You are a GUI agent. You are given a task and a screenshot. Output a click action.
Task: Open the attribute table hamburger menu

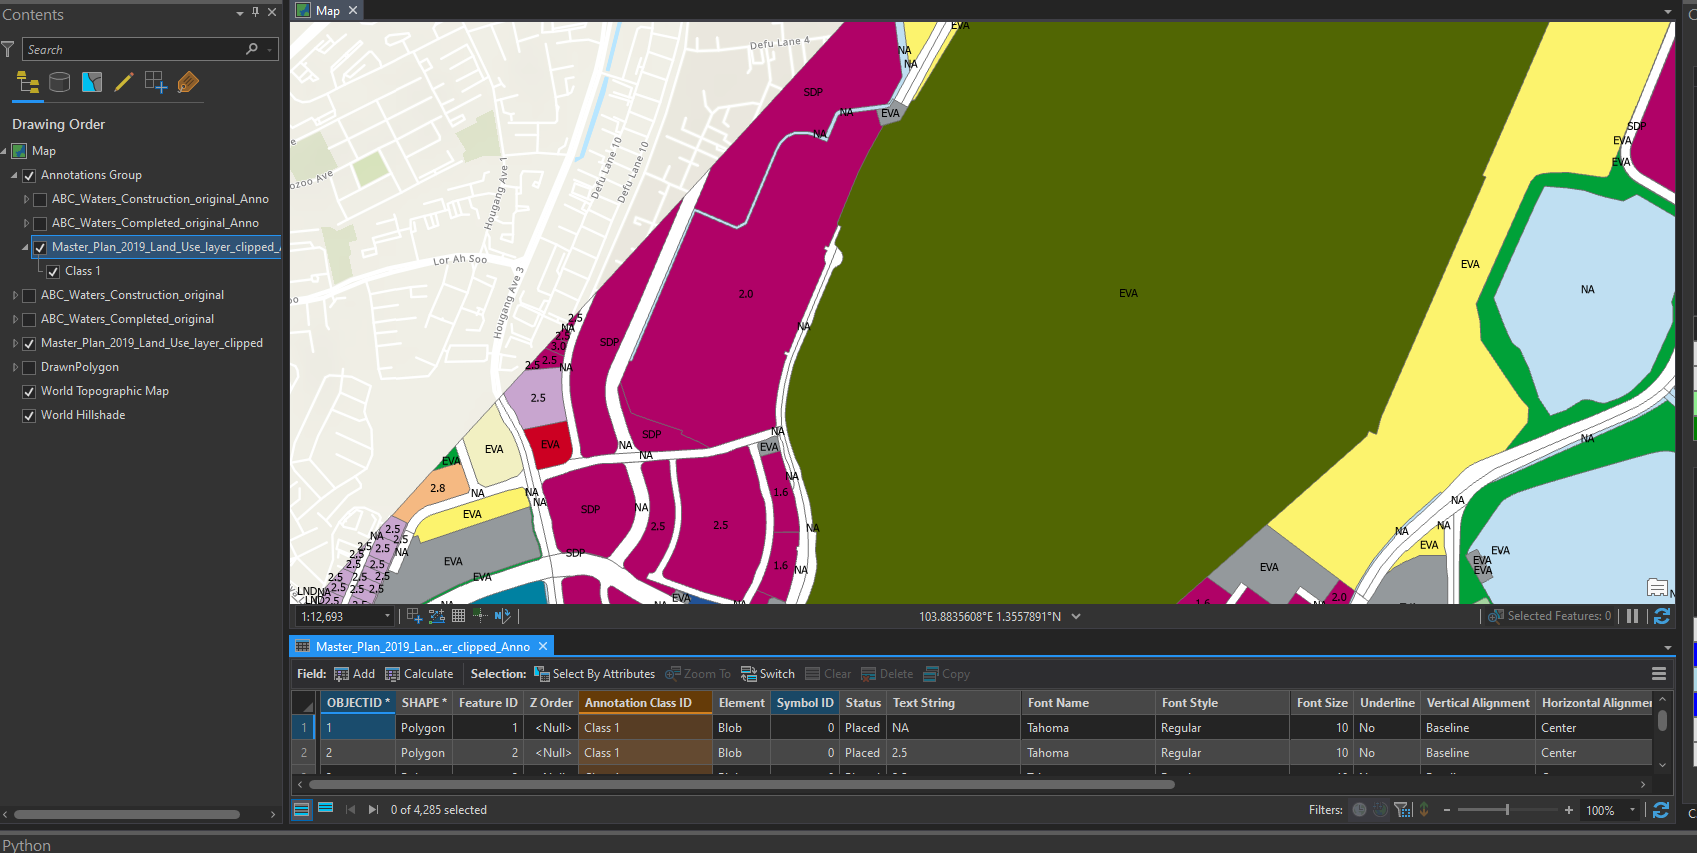click(x=1659, y=674)
